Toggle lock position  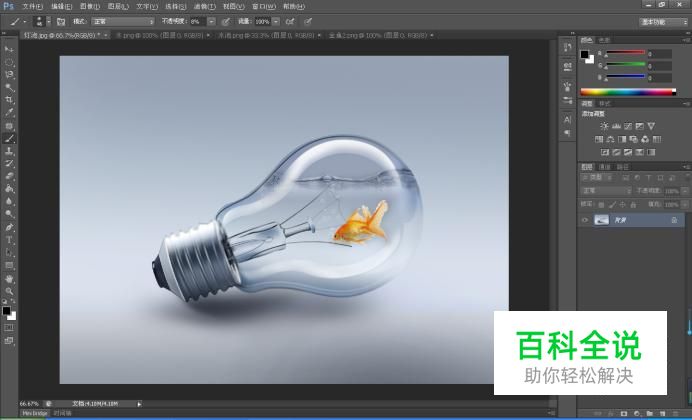623,205
